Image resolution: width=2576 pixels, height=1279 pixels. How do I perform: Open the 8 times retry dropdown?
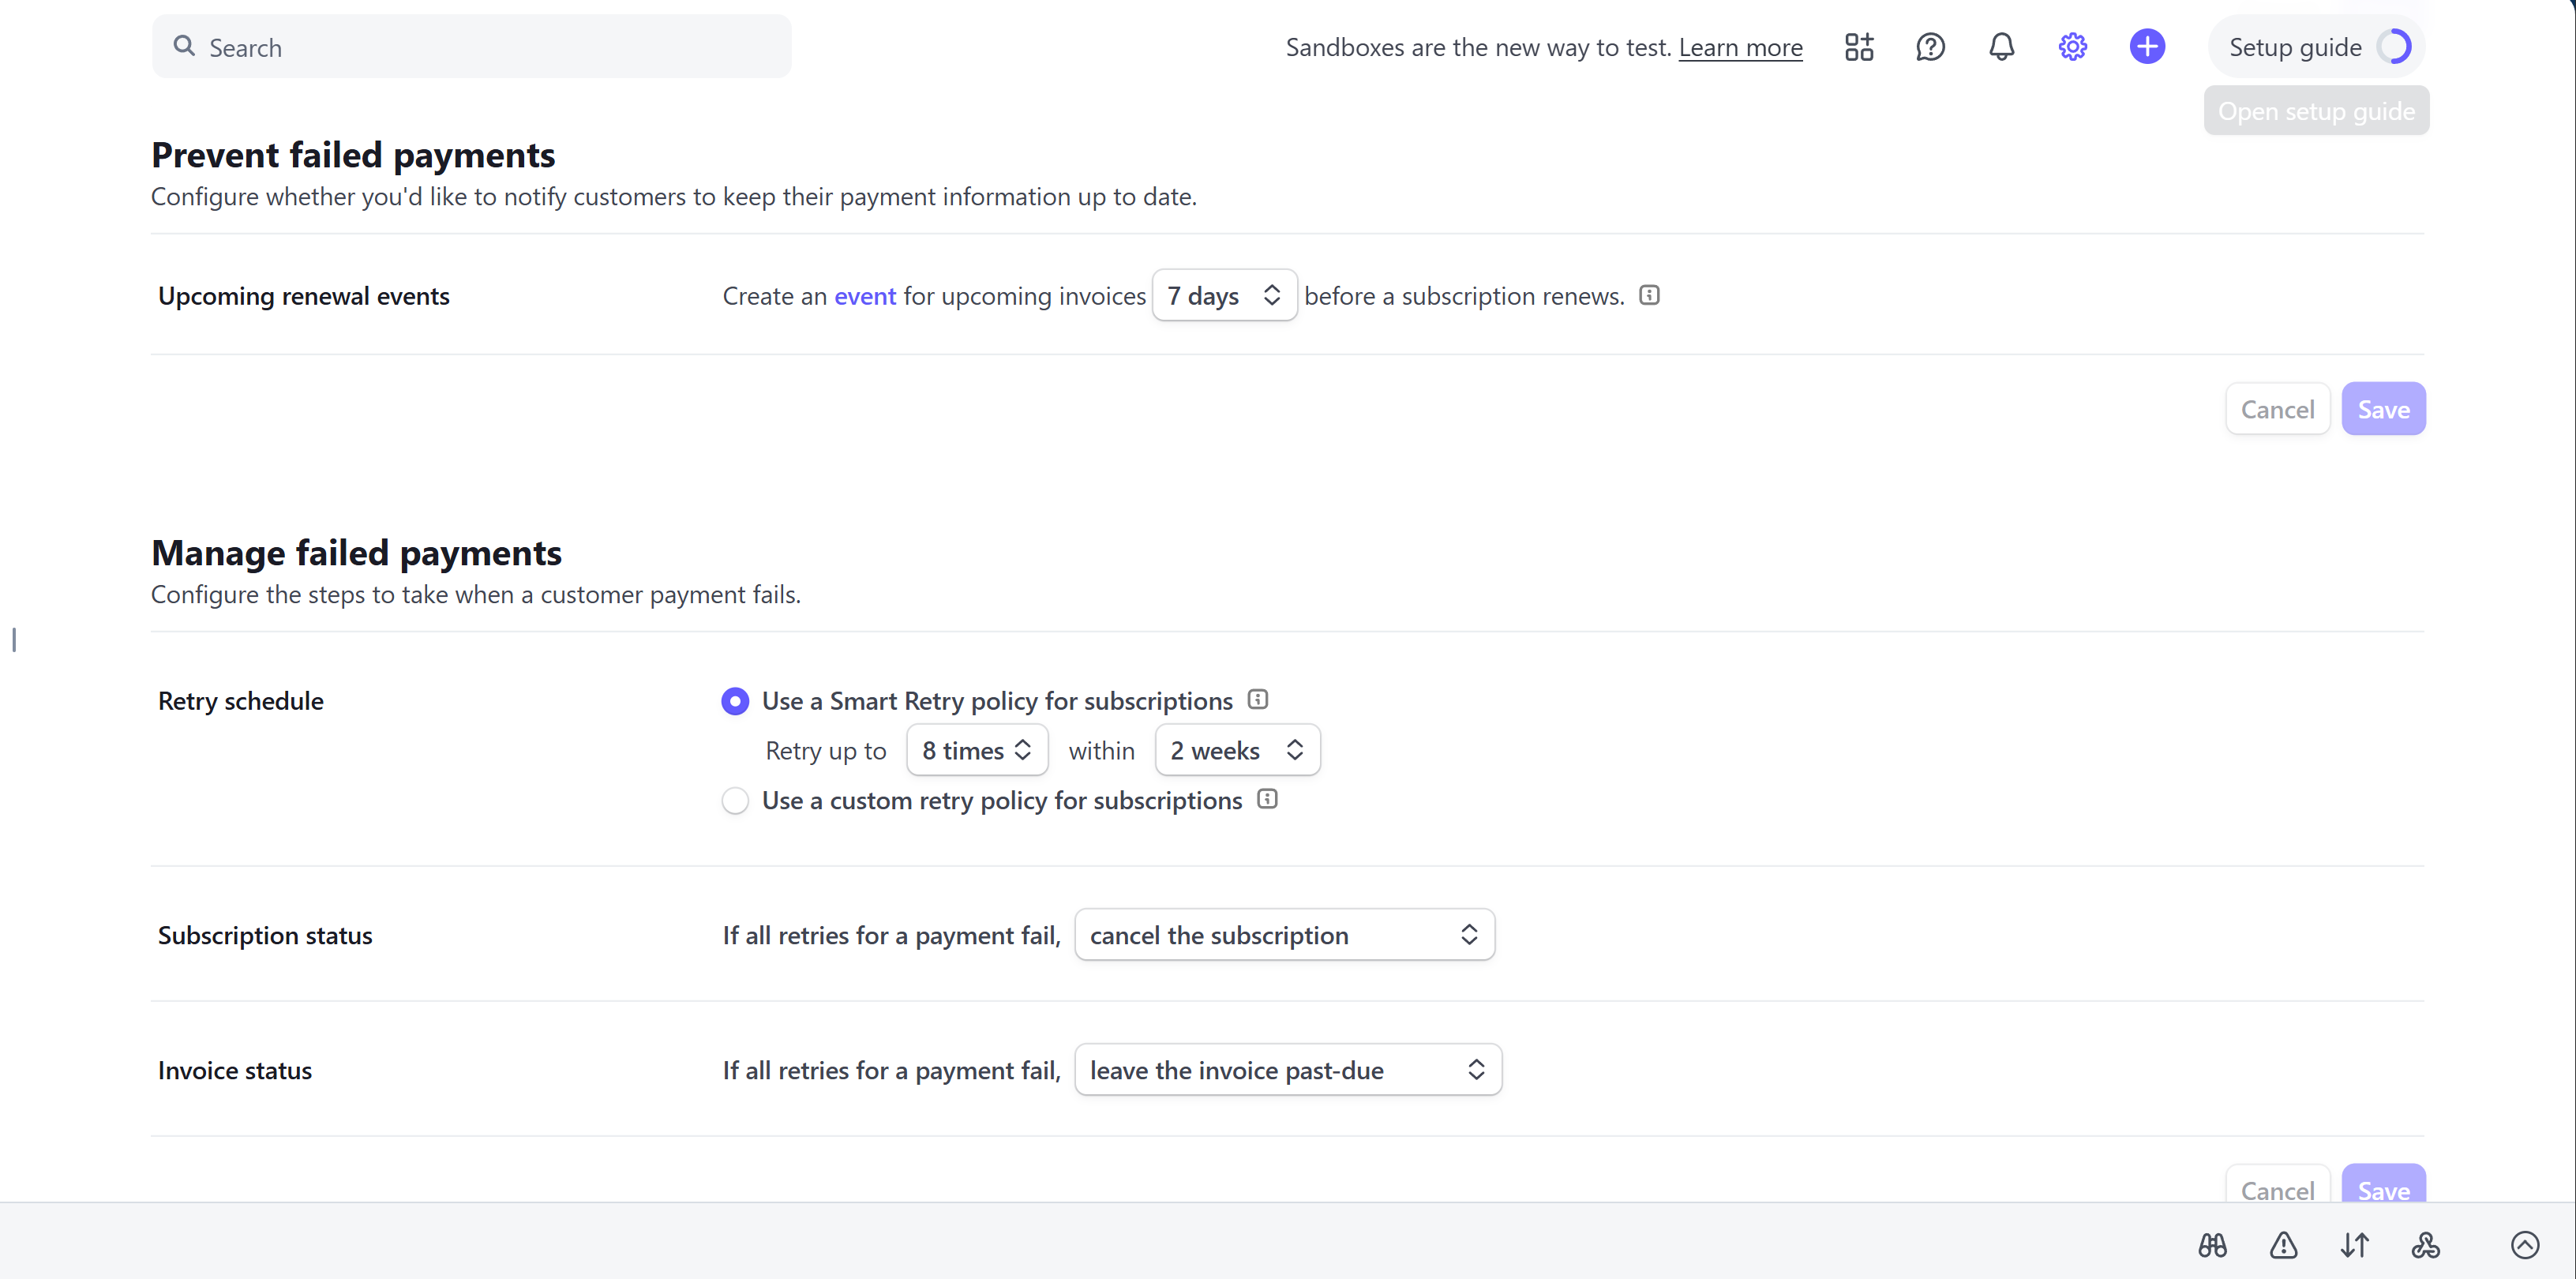pyautogui.click(x=976, y=750)
